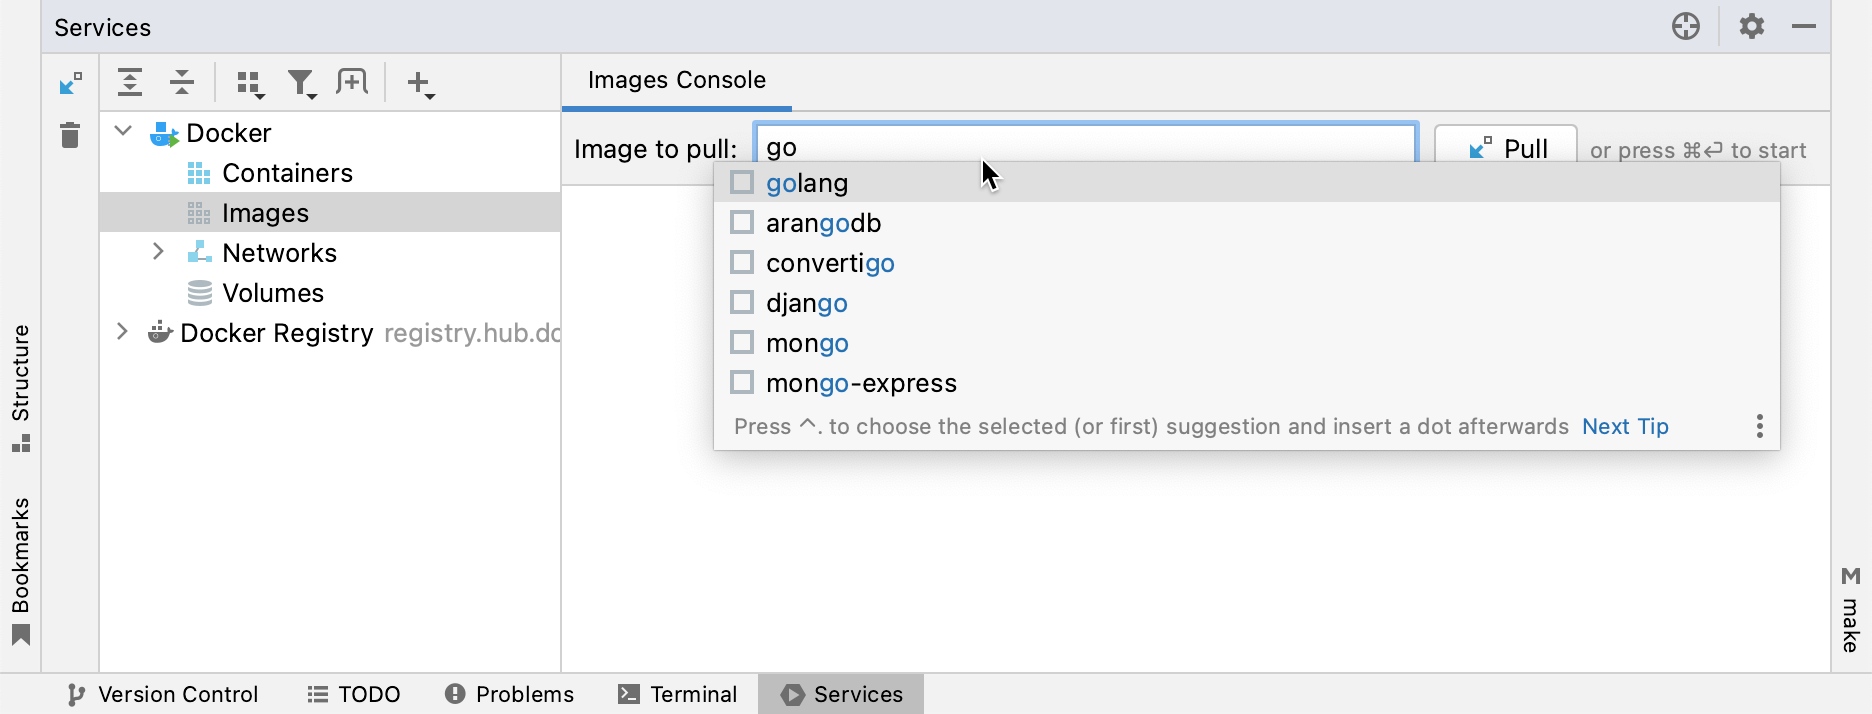The image size is (1872, 714).
Task: Tick the checkbox next to django
Action: 742,302
